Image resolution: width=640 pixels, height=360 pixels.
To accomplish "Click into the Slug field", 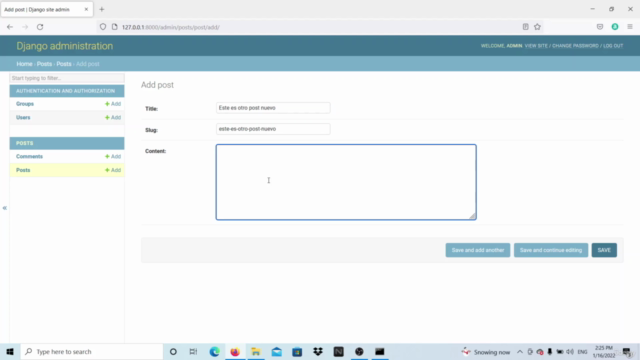I will coord(273,129).
